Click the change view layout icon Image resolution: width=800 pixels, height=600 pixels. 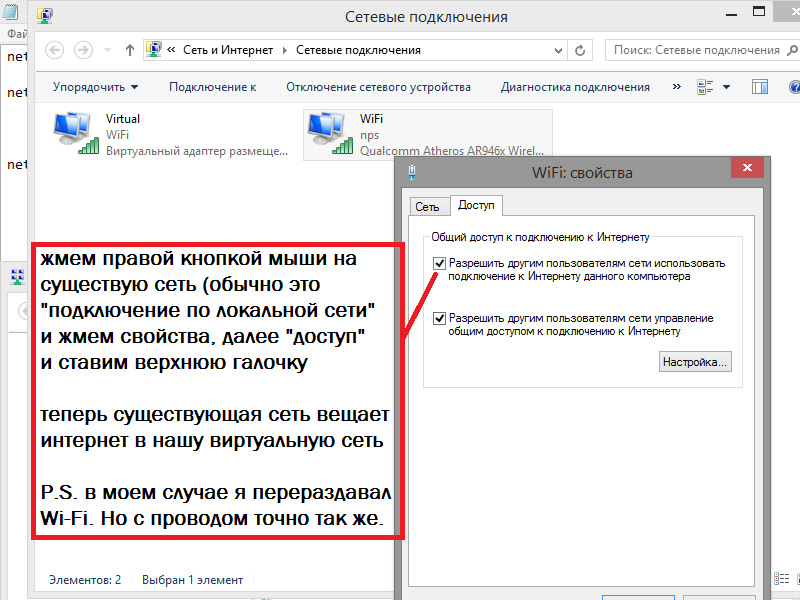(x=706, y=87)
